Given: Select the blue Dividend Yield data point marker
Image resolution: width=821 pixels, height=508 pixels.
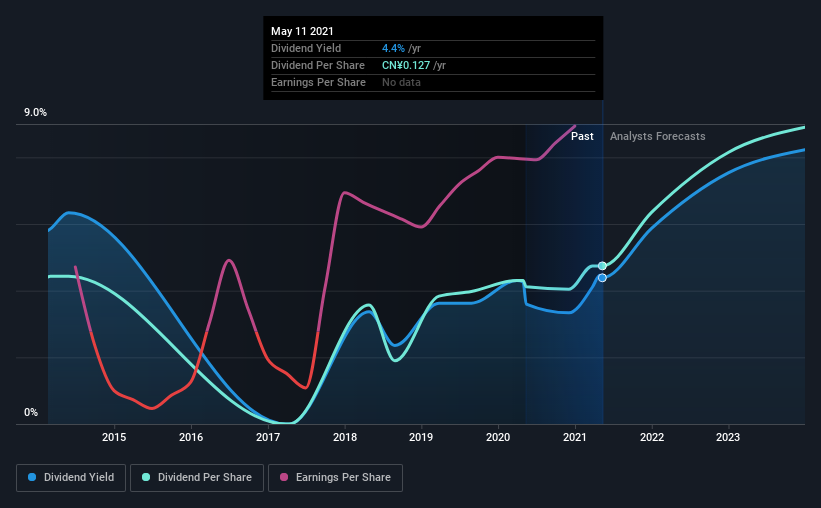Looking at the screenshot, I should click(602, 278).
